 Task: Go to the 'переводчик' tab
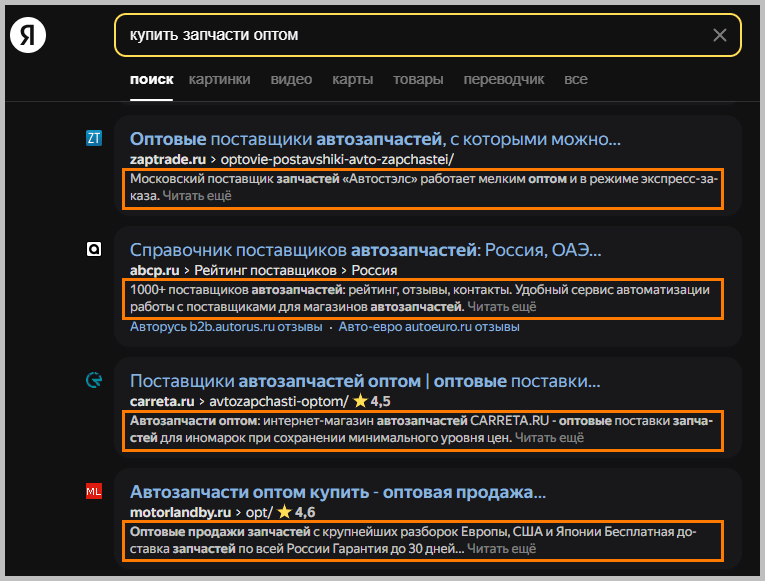click(503, 79)
